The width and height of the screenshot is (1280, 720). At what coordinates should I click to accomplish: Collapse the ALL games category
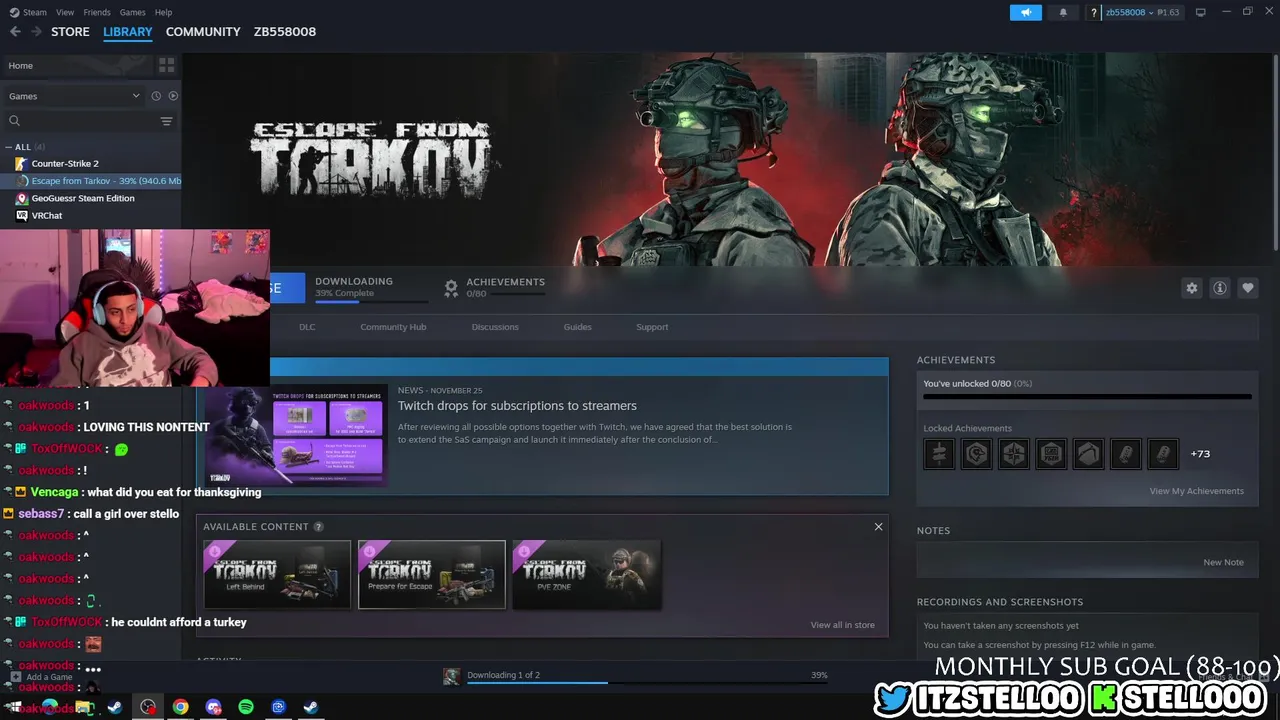[x=9, y=147]
